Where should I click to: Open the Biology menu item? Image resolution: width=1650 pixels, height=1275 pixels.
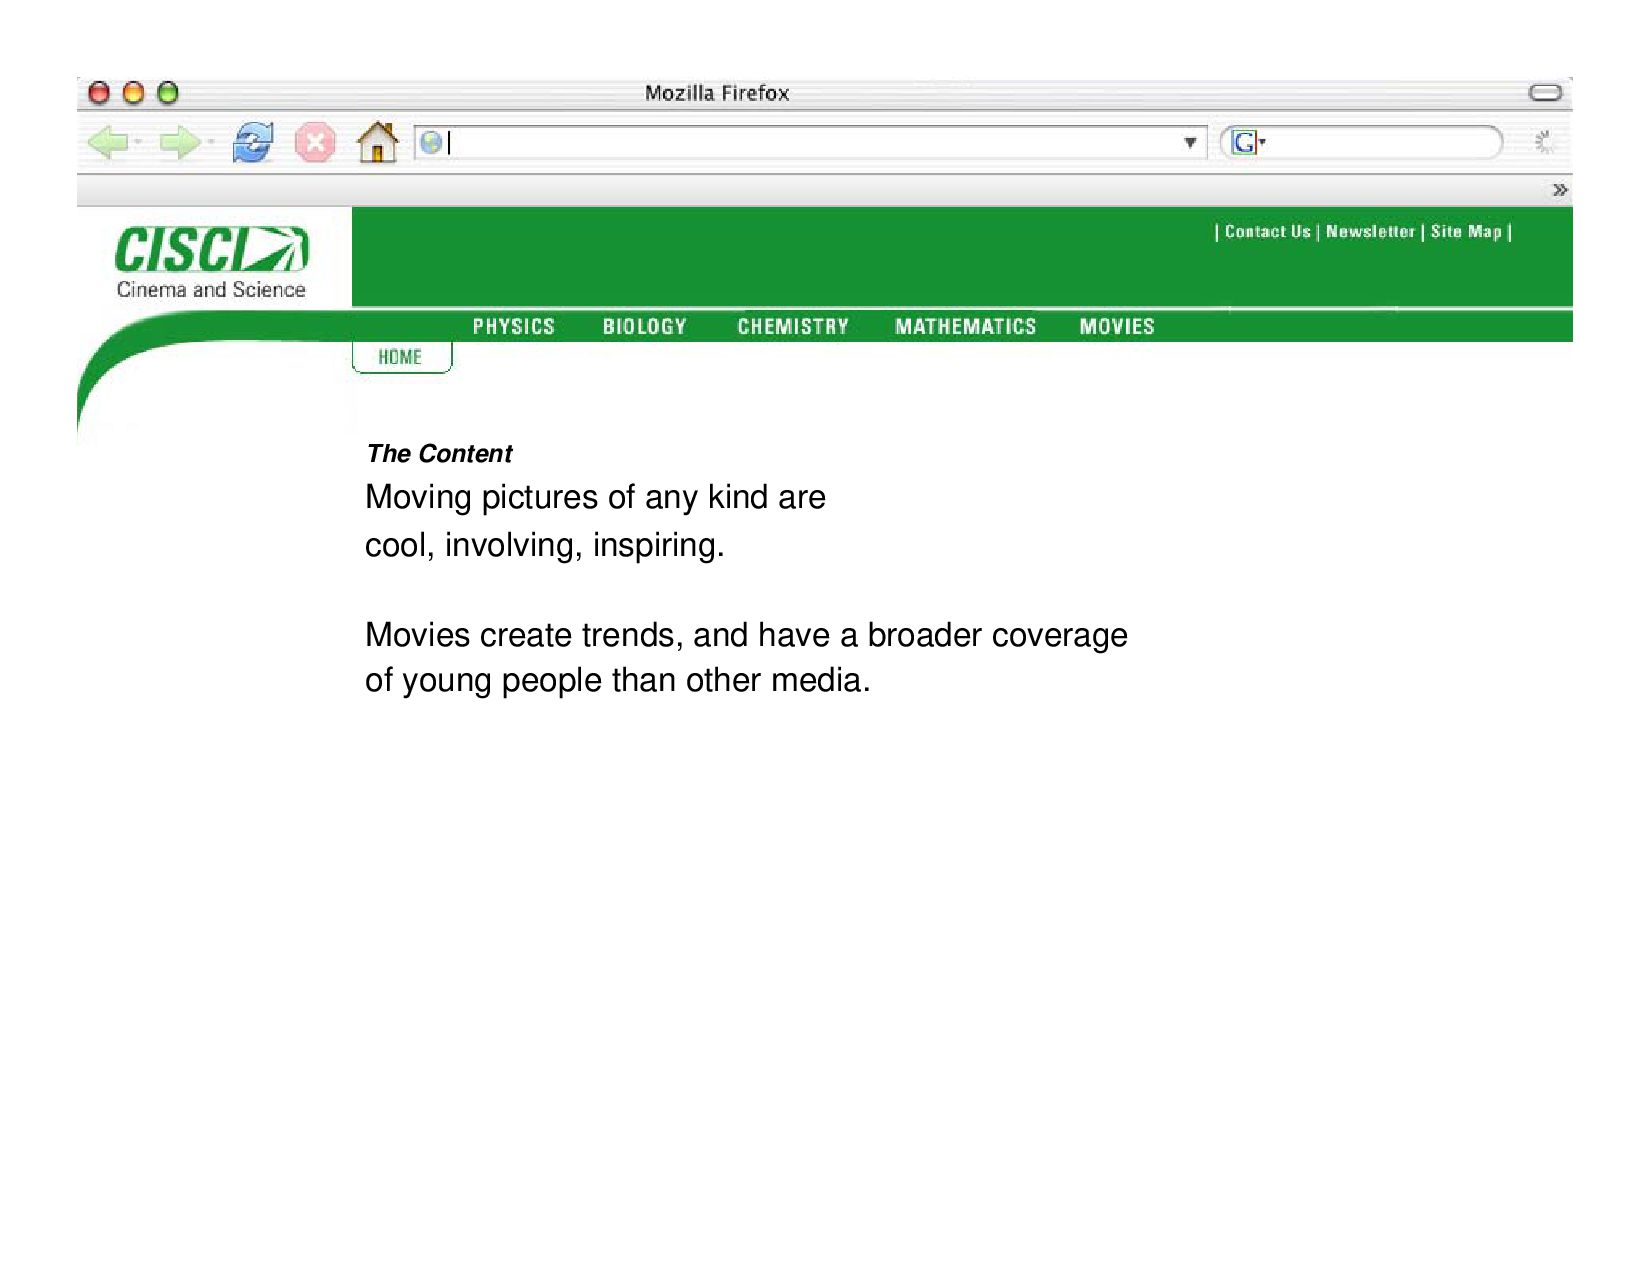645,327
